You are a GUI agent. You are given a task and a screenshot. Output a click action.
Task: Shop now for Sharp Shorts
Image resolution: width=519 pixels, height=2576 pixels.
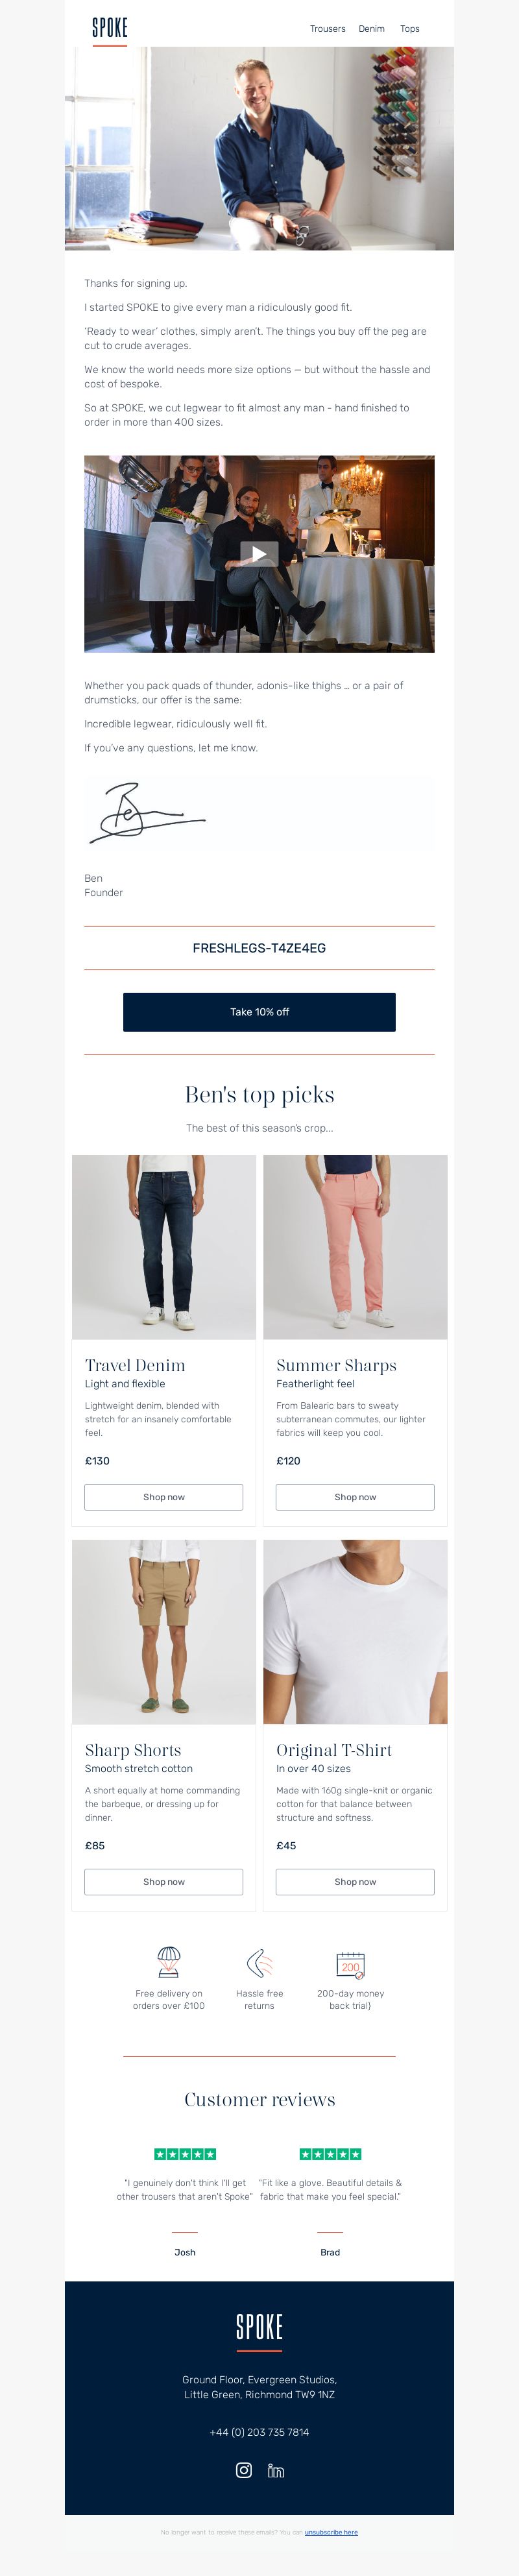tap(164, 1882)
